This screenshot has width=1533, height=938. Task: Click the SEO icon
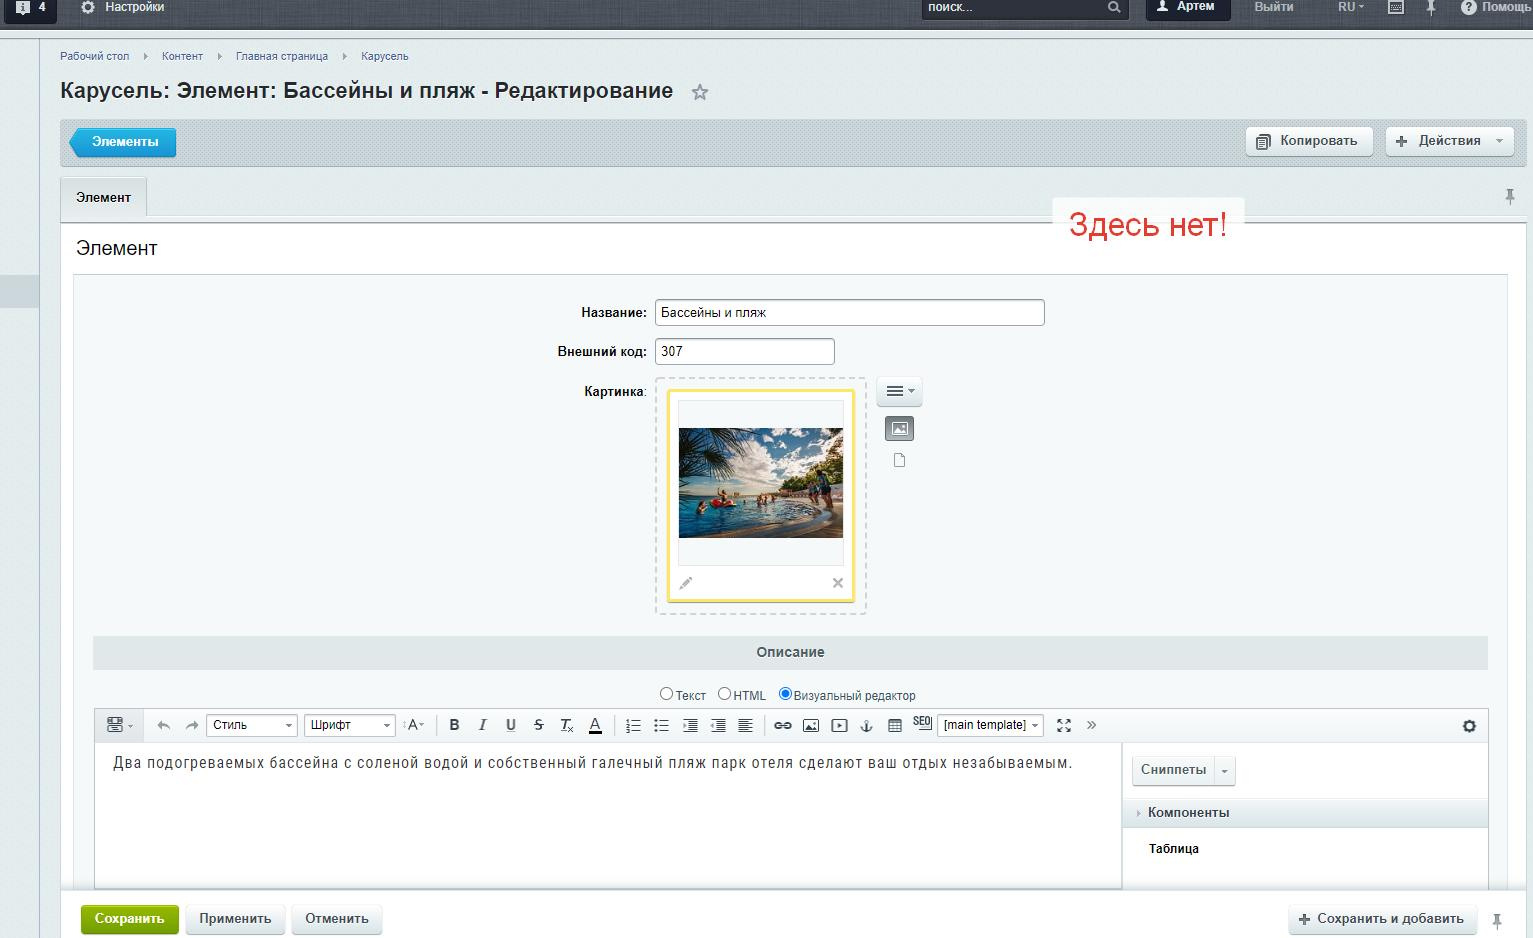[922, 722]
